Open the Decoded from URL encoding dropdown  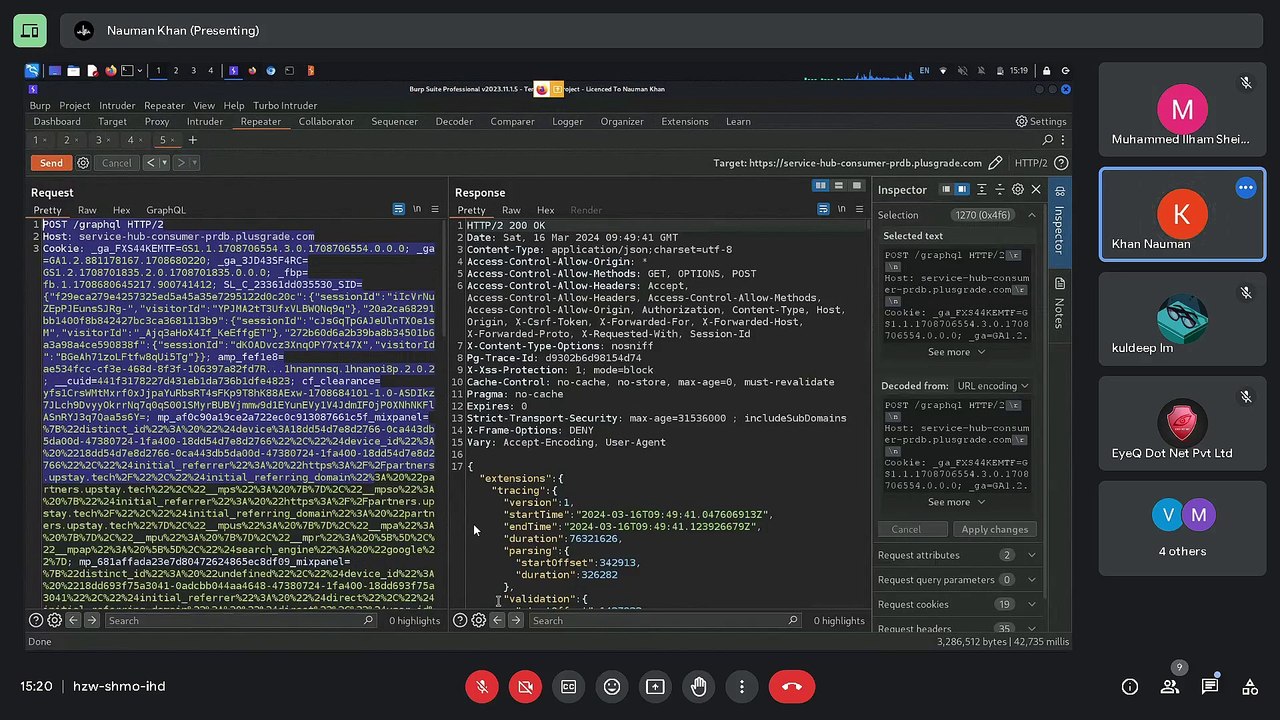992,386
